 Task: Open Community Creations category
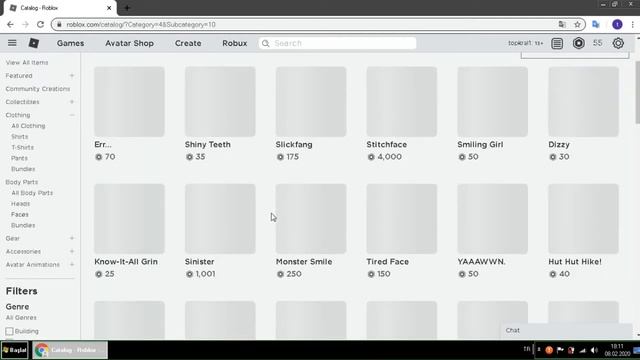[38, 89]
